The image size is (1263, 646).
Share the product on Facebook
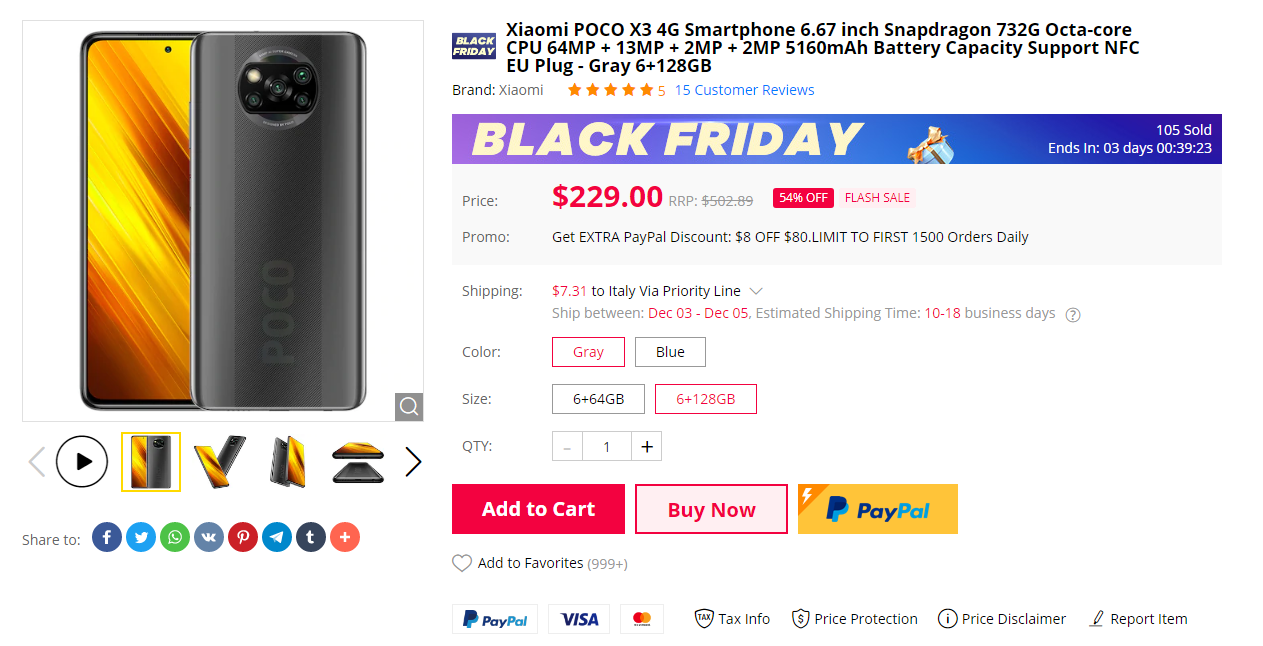click(x=107, y=537)
